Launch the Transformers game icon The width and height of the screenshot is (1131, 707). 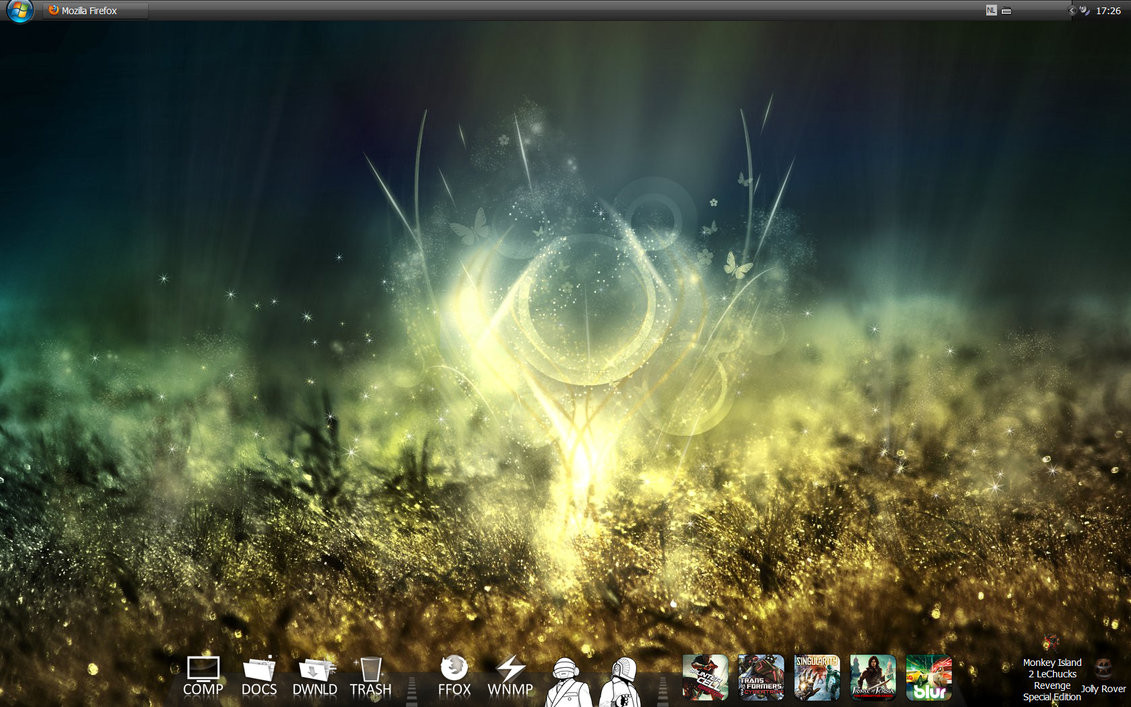point(761,677)
